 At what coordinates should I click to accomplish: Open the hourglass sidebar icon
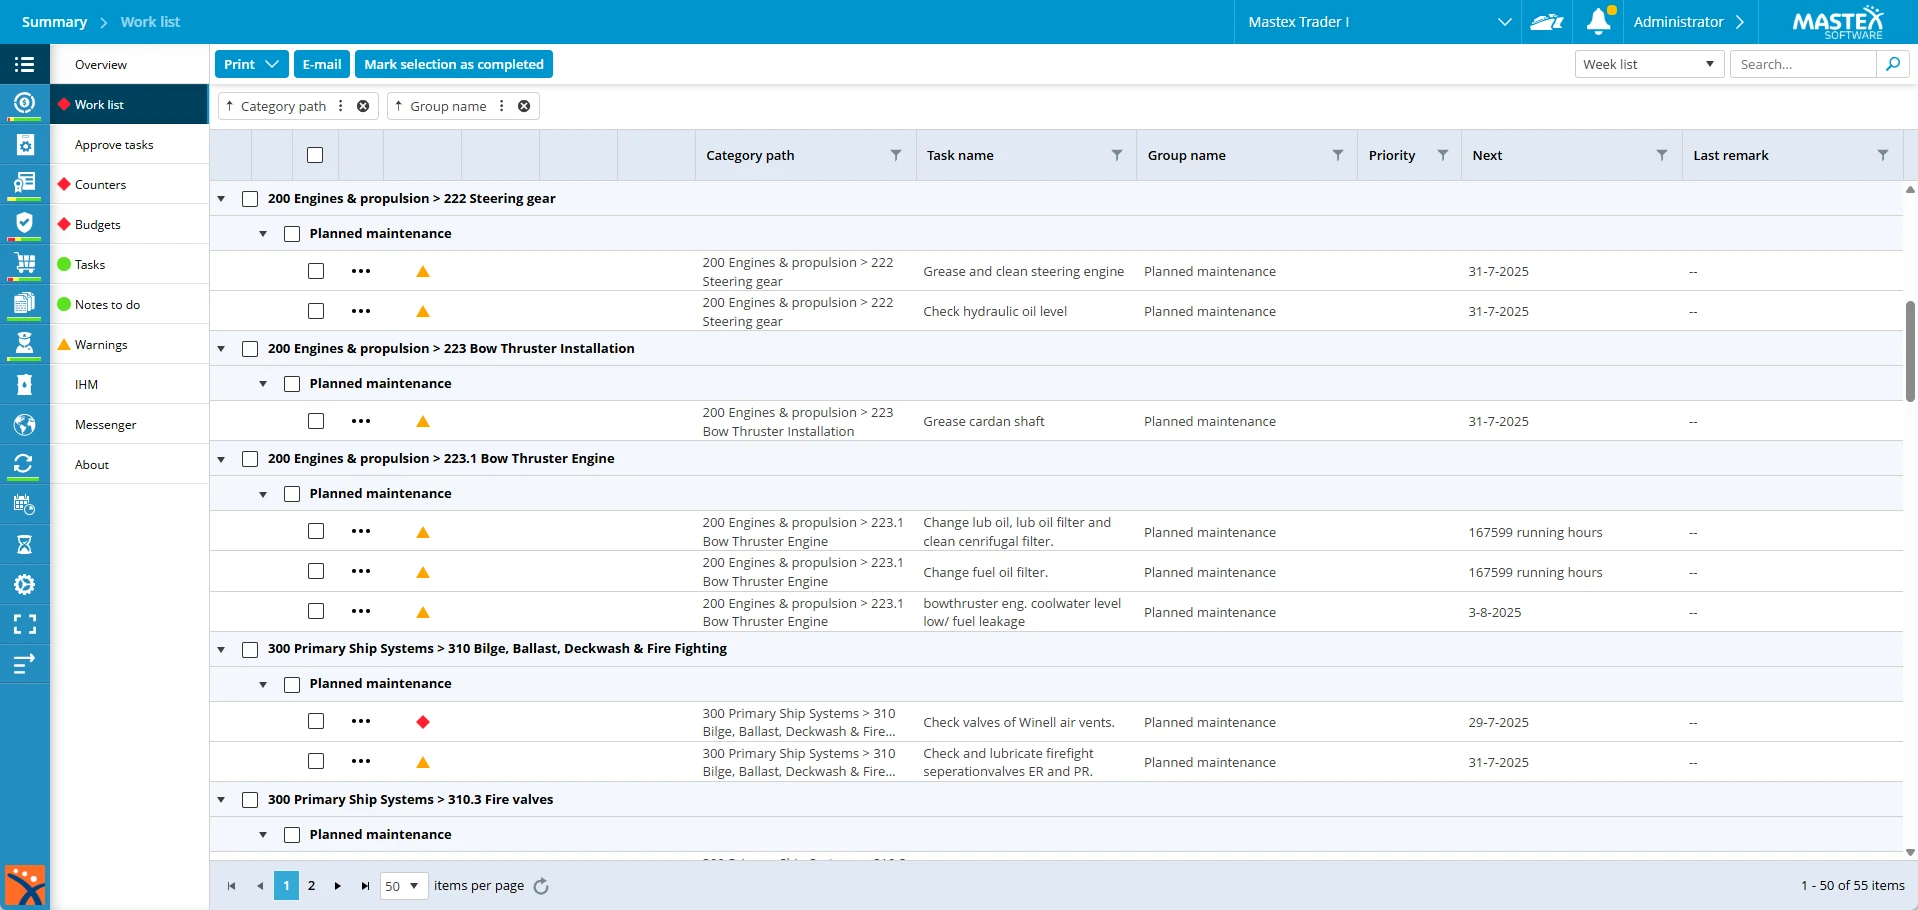click(25, 544)
